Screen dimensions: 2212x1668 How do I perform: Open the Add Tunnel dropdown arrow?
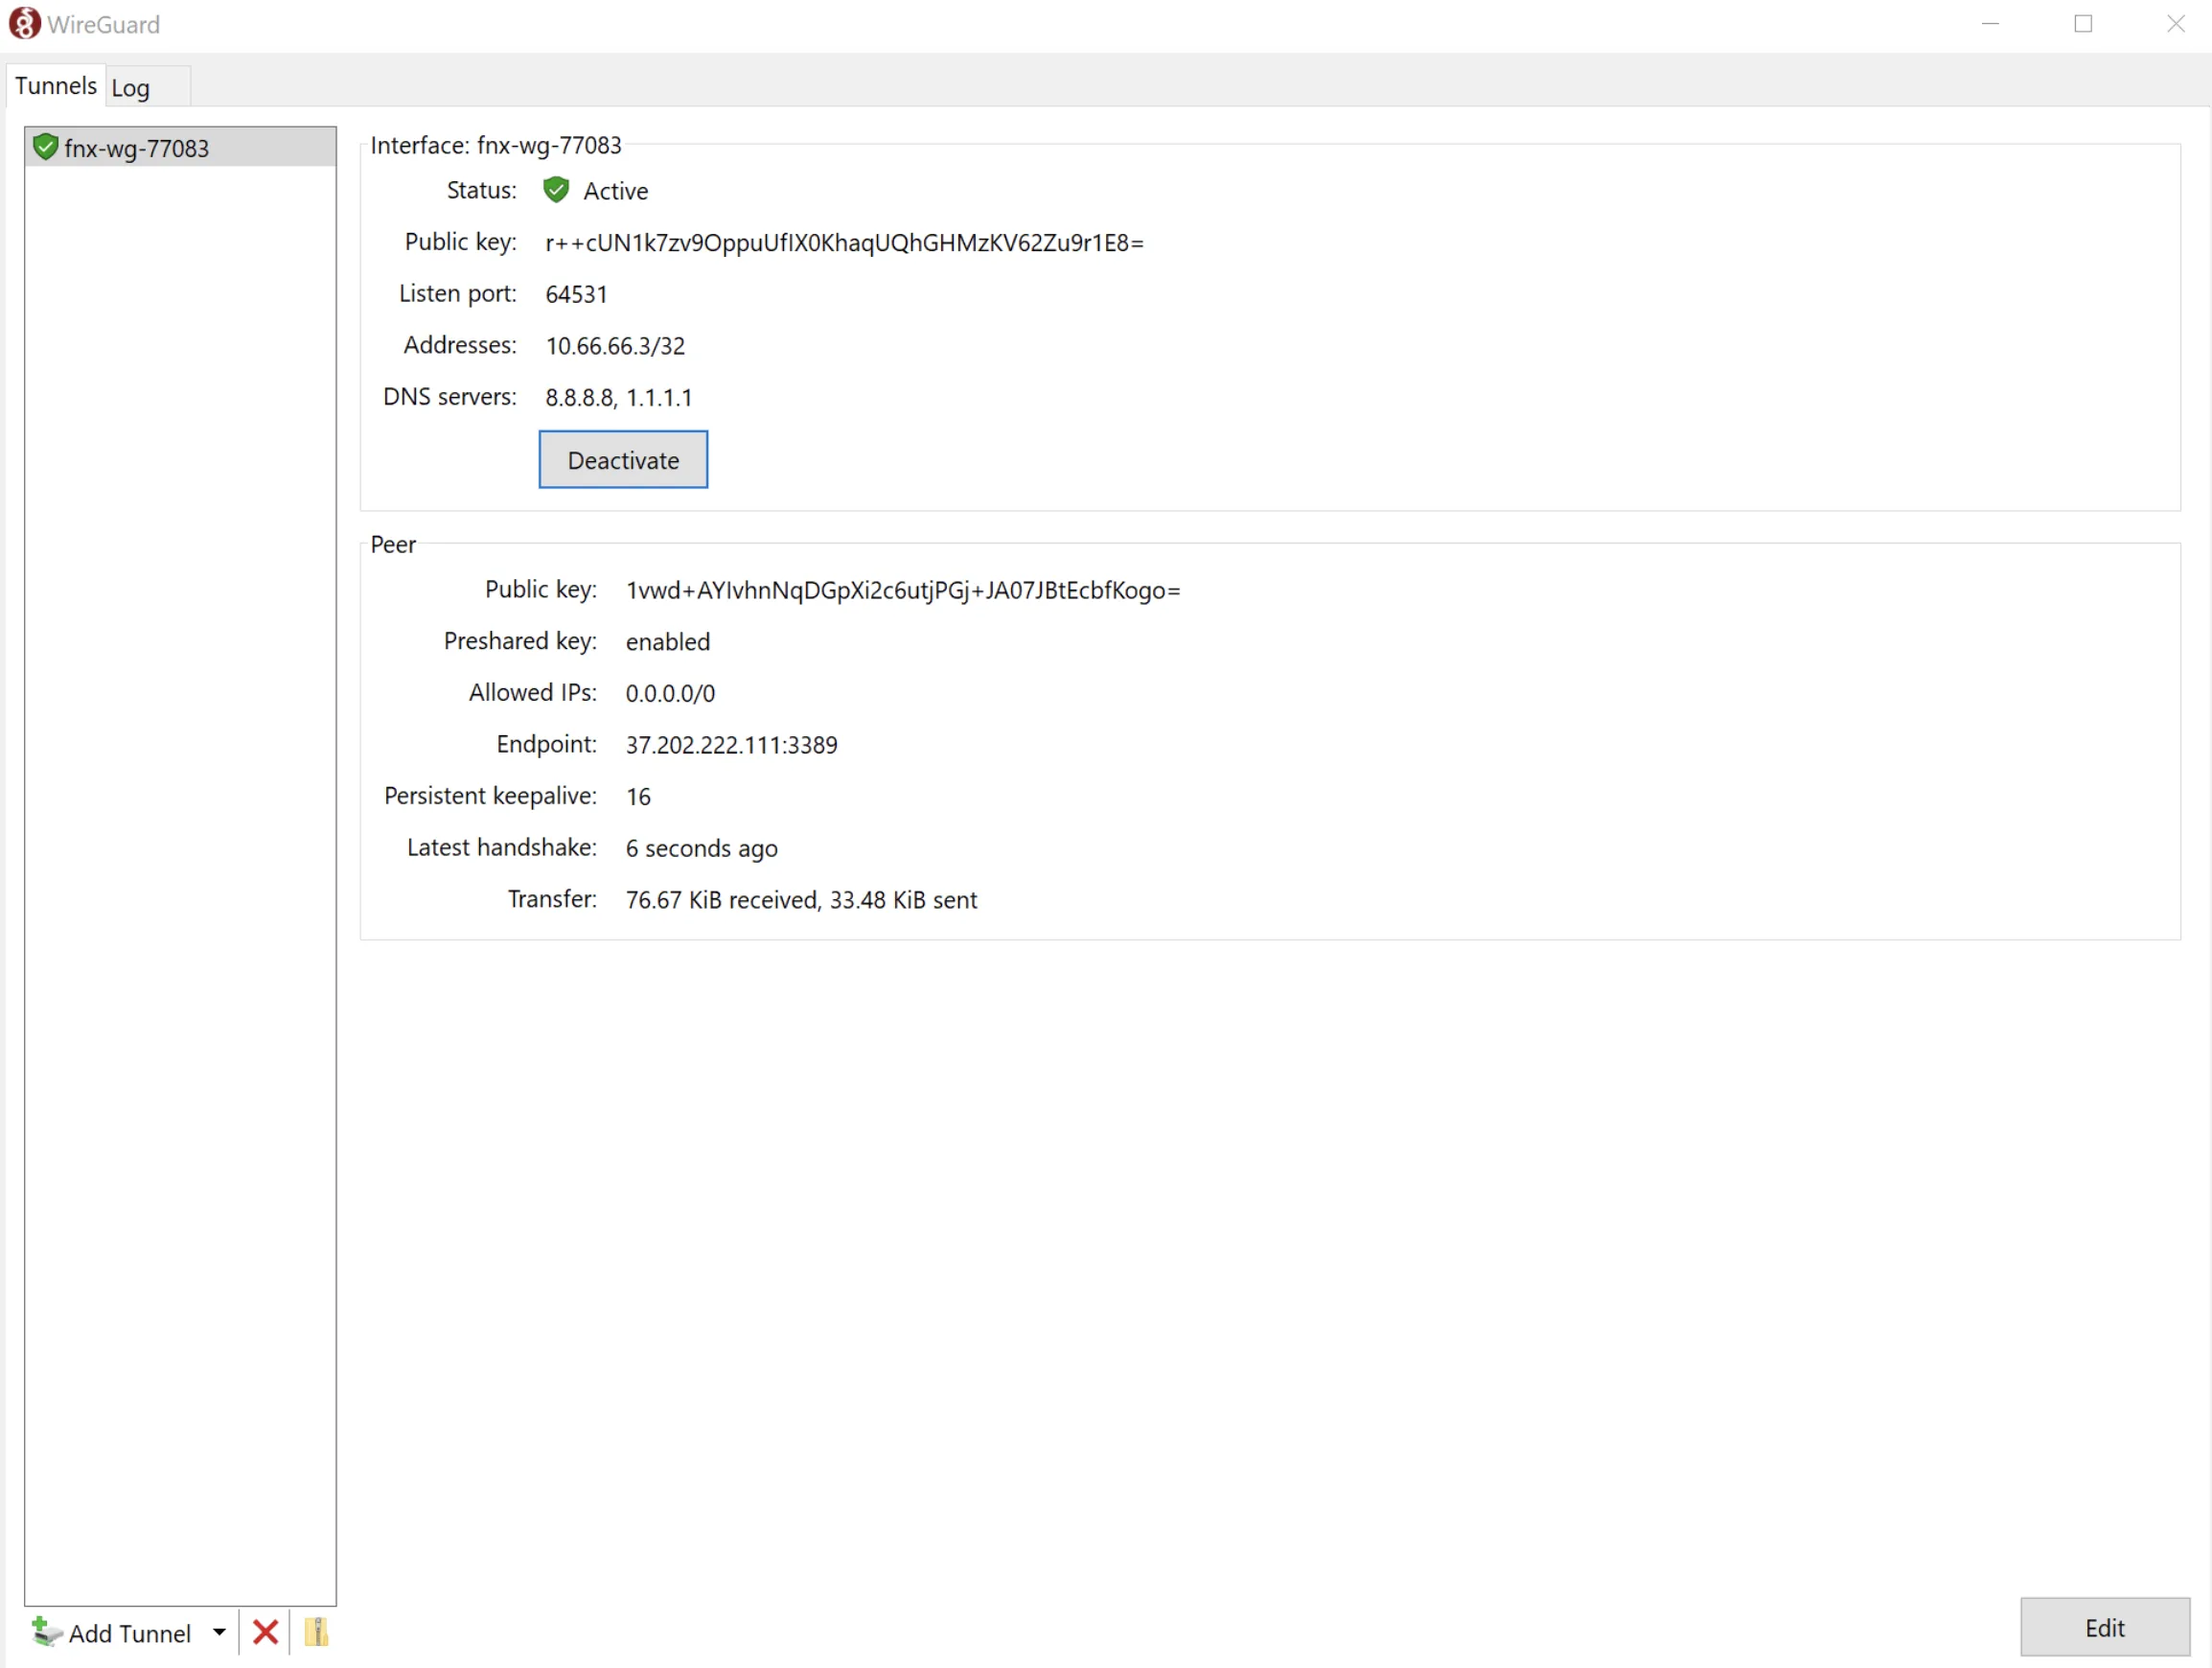point(219,1632)
